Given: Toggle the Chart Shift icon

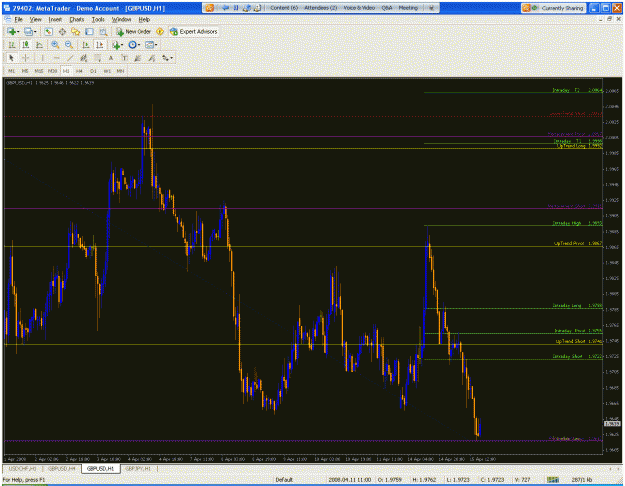Looking at the screenshot, I should tap(100, 45).
